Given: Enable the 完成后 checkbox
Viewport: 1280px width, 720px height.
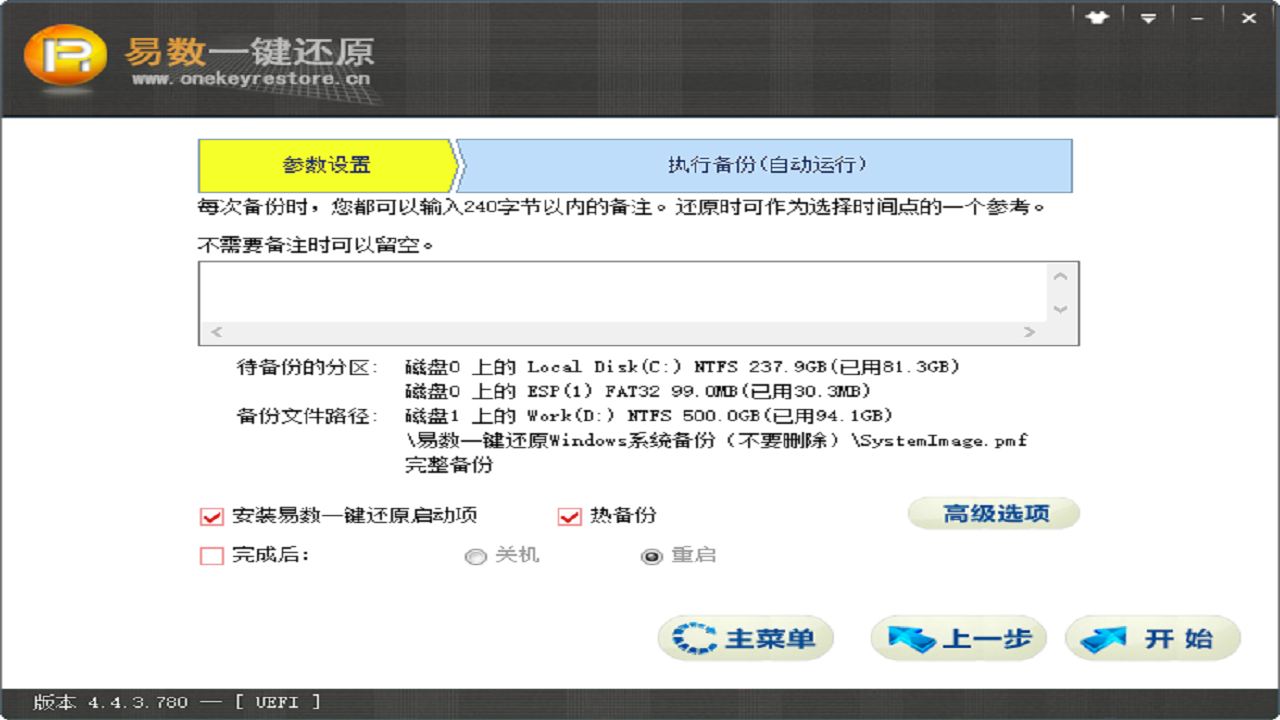Looking at the screenshot, I should (x=211, y=556).
